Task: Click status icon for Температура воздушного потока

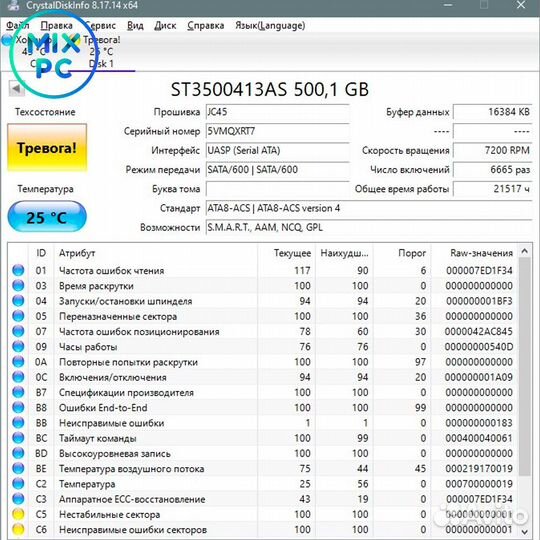Action: 18,468
